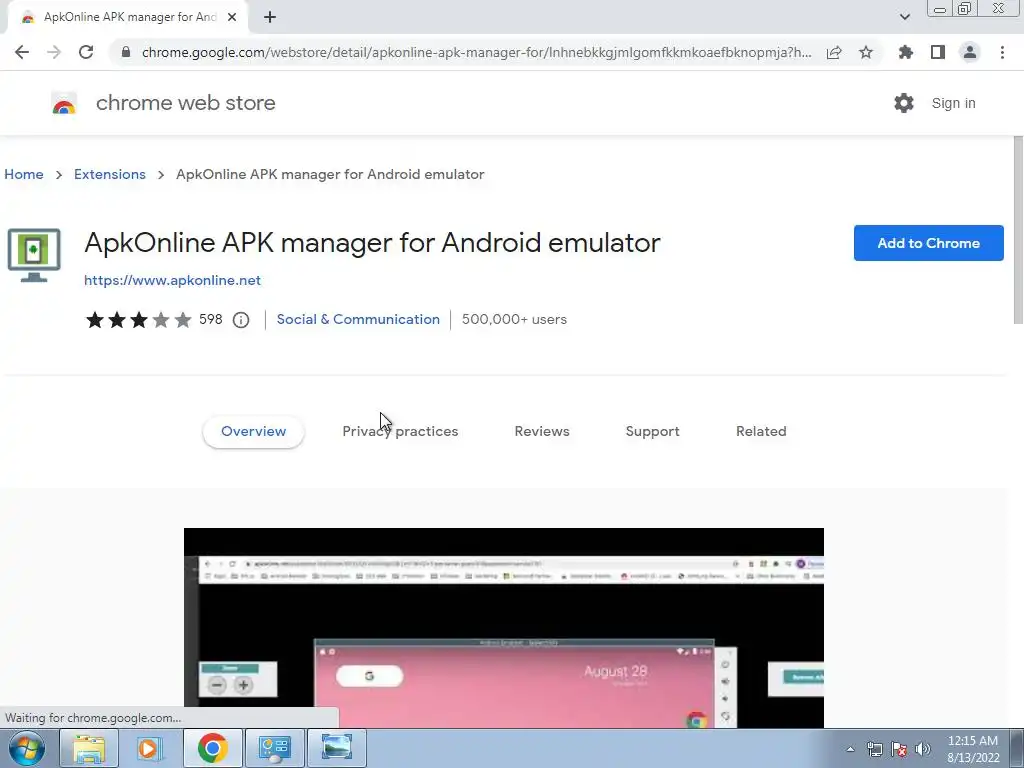Viewport: 1024px width, 768px height.
Task: Go to Home breadcrumb link
Action: [24, 174]
